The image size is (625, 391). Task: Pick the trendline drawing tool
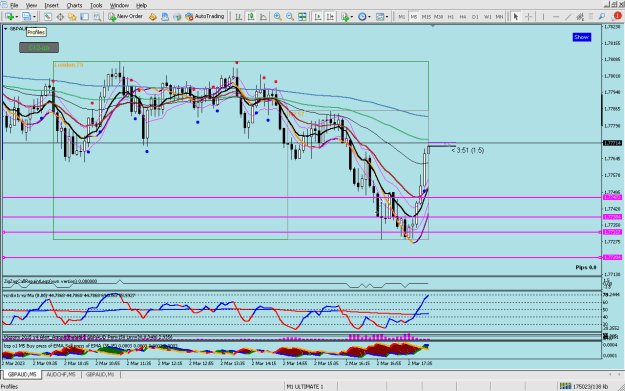tap(568, 17)
